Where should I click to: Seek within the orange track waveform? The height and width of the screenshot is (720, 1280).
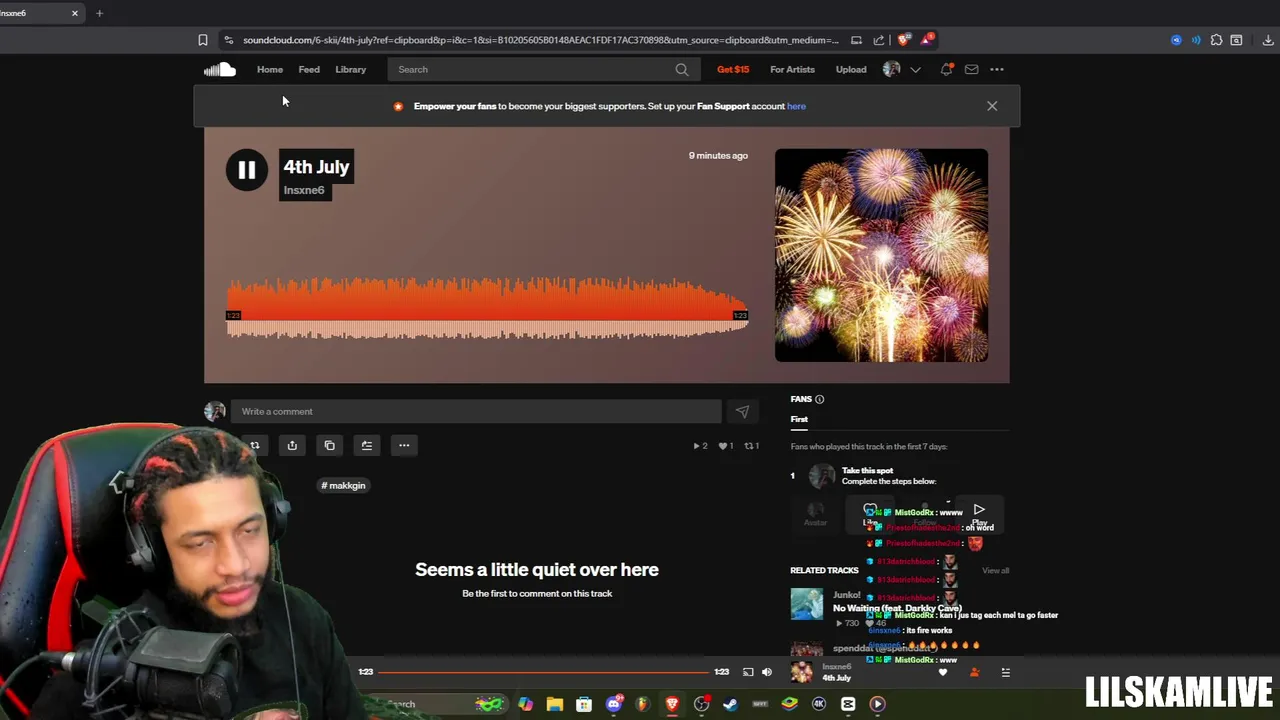pos(487,308)
